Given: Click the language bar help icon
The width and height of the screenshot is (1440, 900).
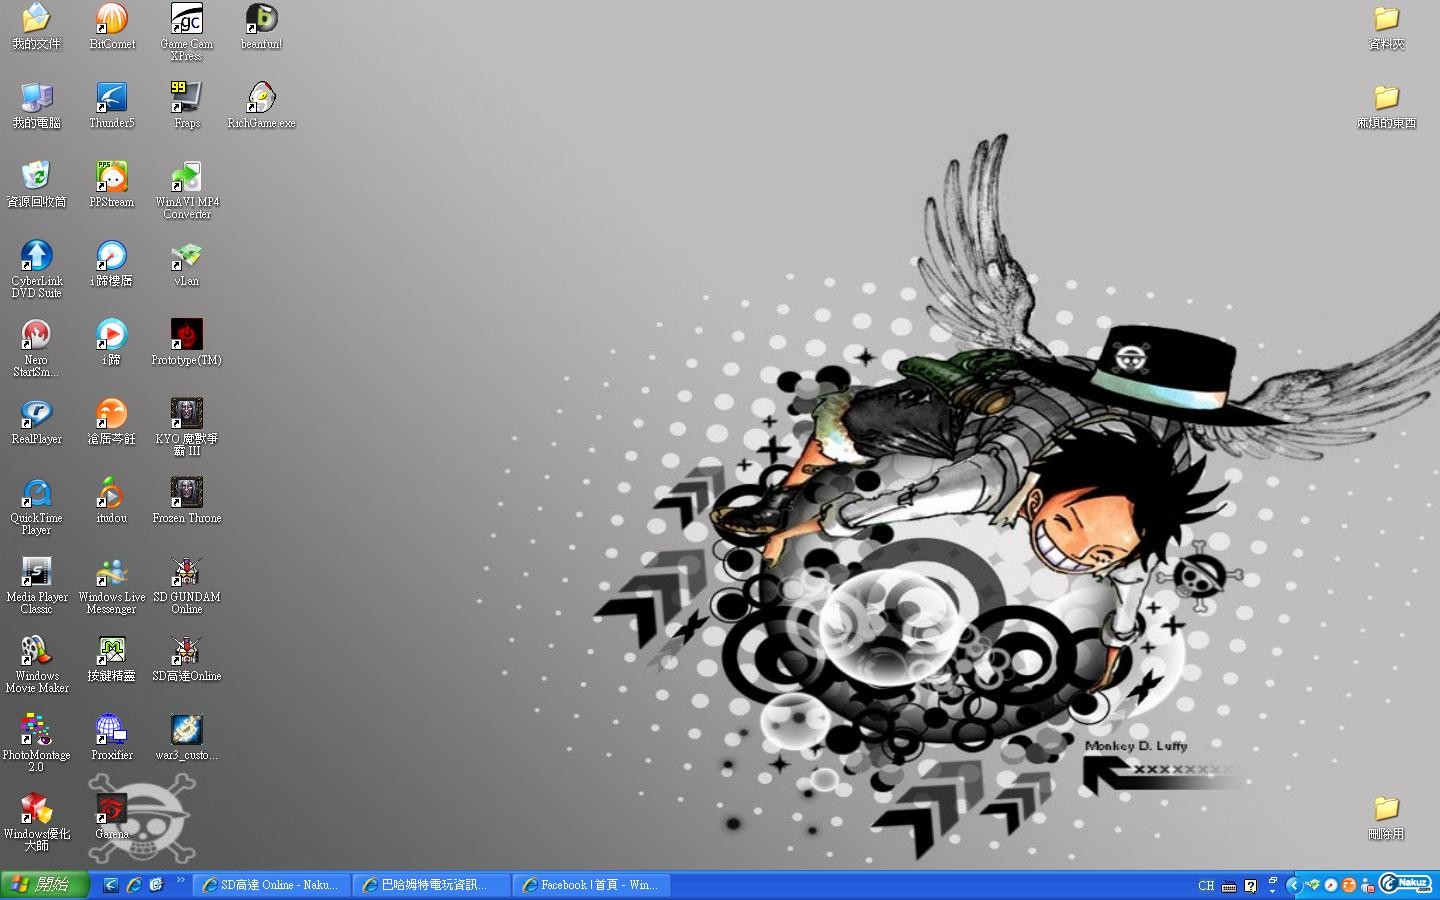Looking at the screenshot, I should [1251, 886].
